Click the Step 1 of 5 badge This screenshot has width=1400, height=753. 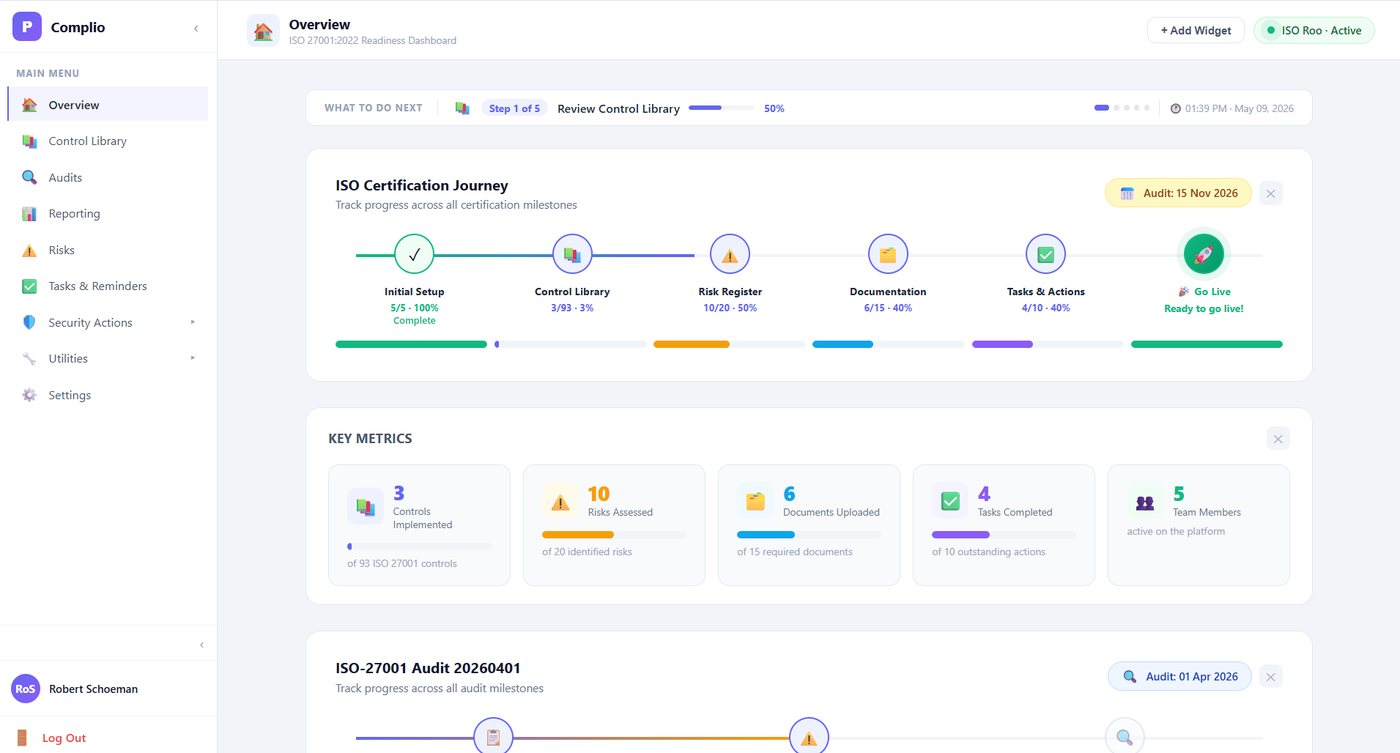(515, 108)
